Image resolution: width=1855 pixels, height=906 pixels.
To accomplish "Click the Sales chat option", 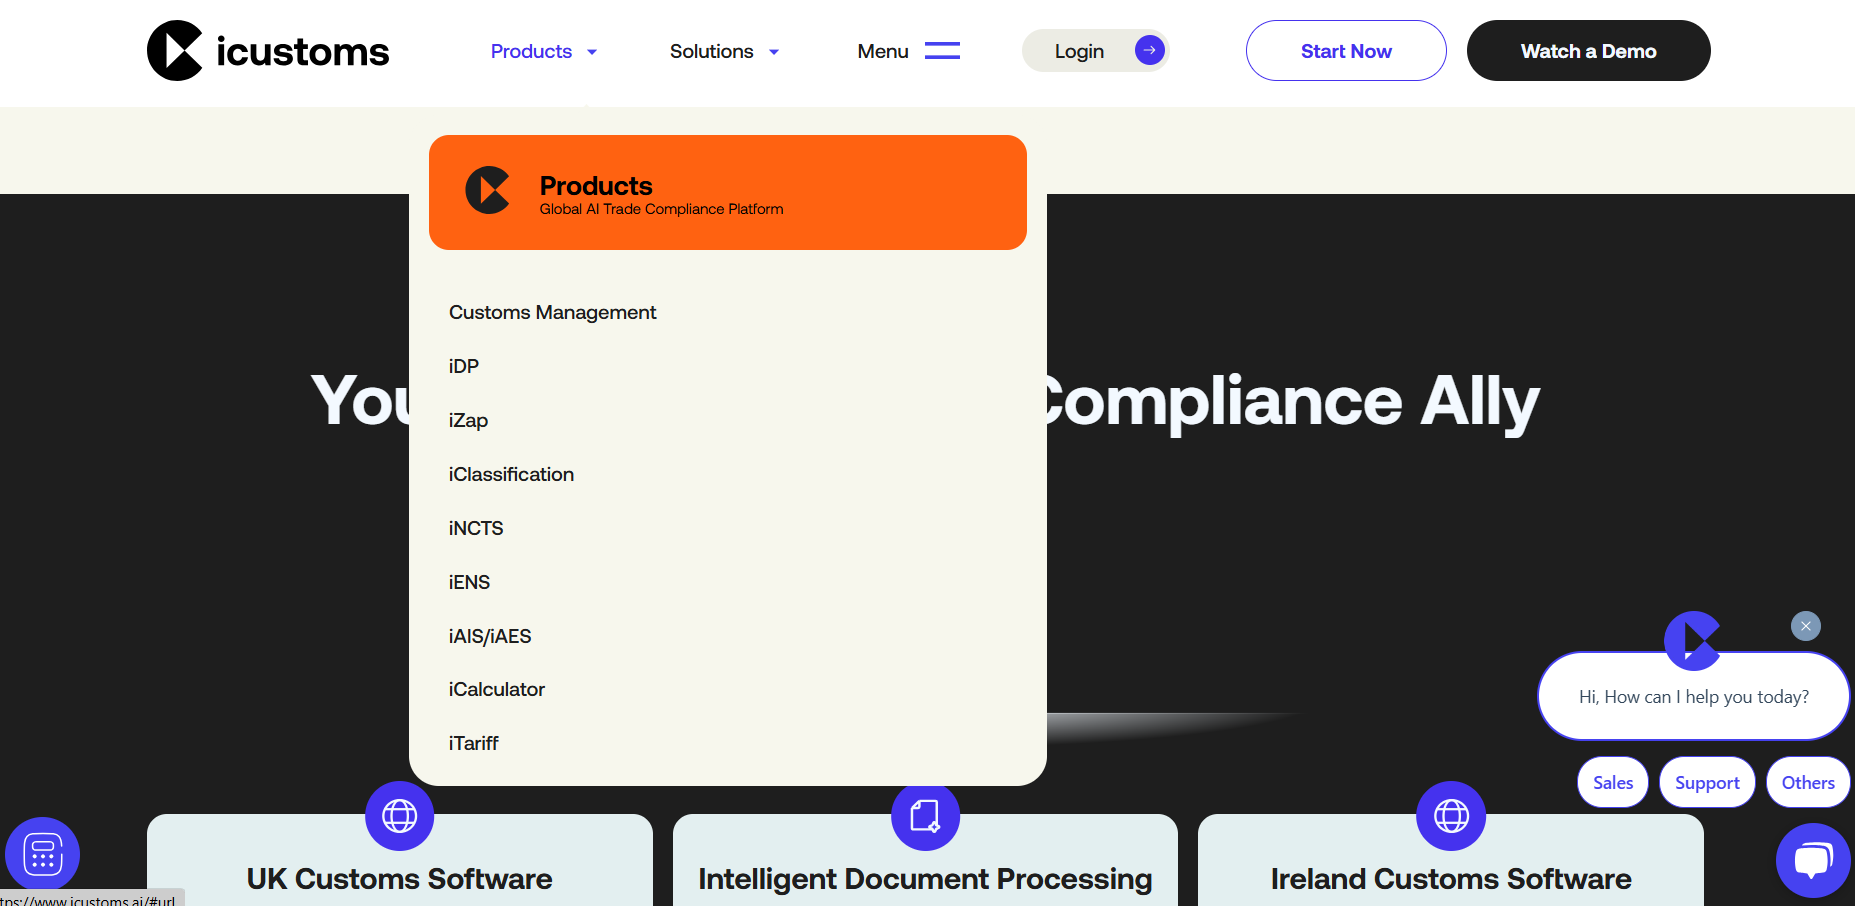I will (x=1613, y=782).
